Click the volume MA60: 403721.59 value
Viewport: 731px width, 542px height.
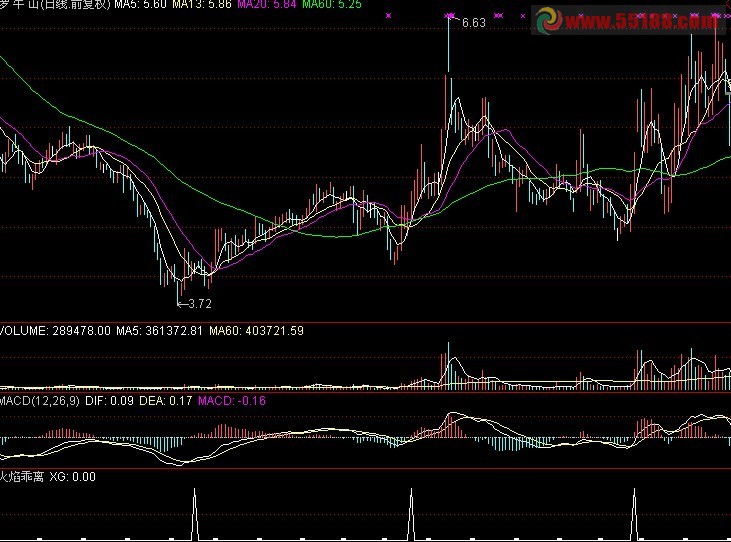tap(256, 331)
